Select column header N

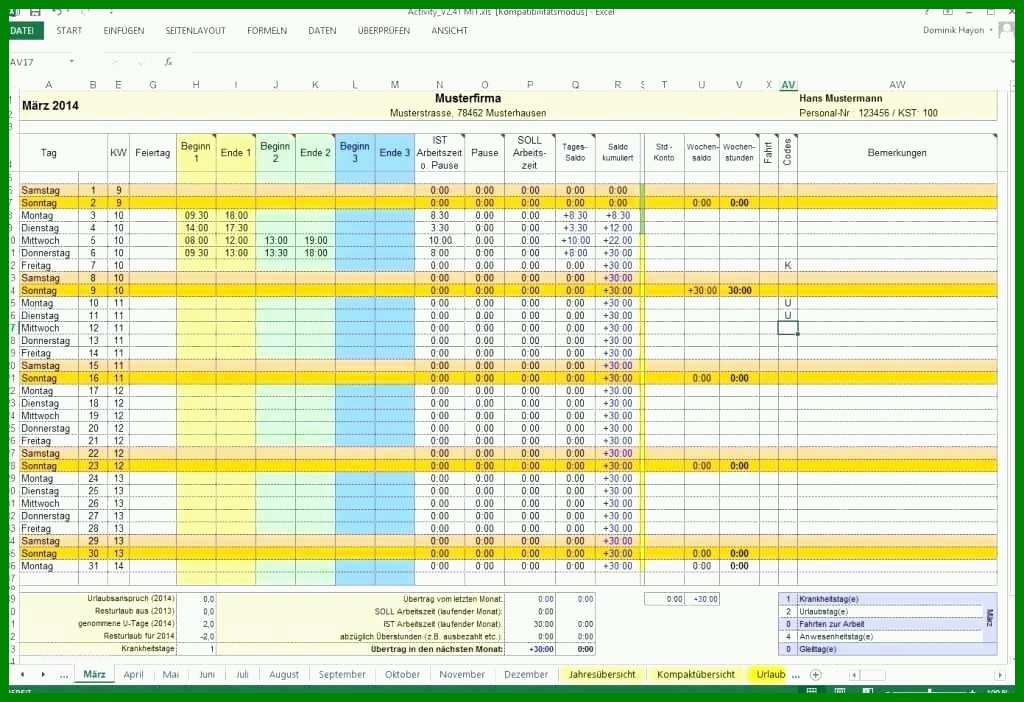point(440,85)
